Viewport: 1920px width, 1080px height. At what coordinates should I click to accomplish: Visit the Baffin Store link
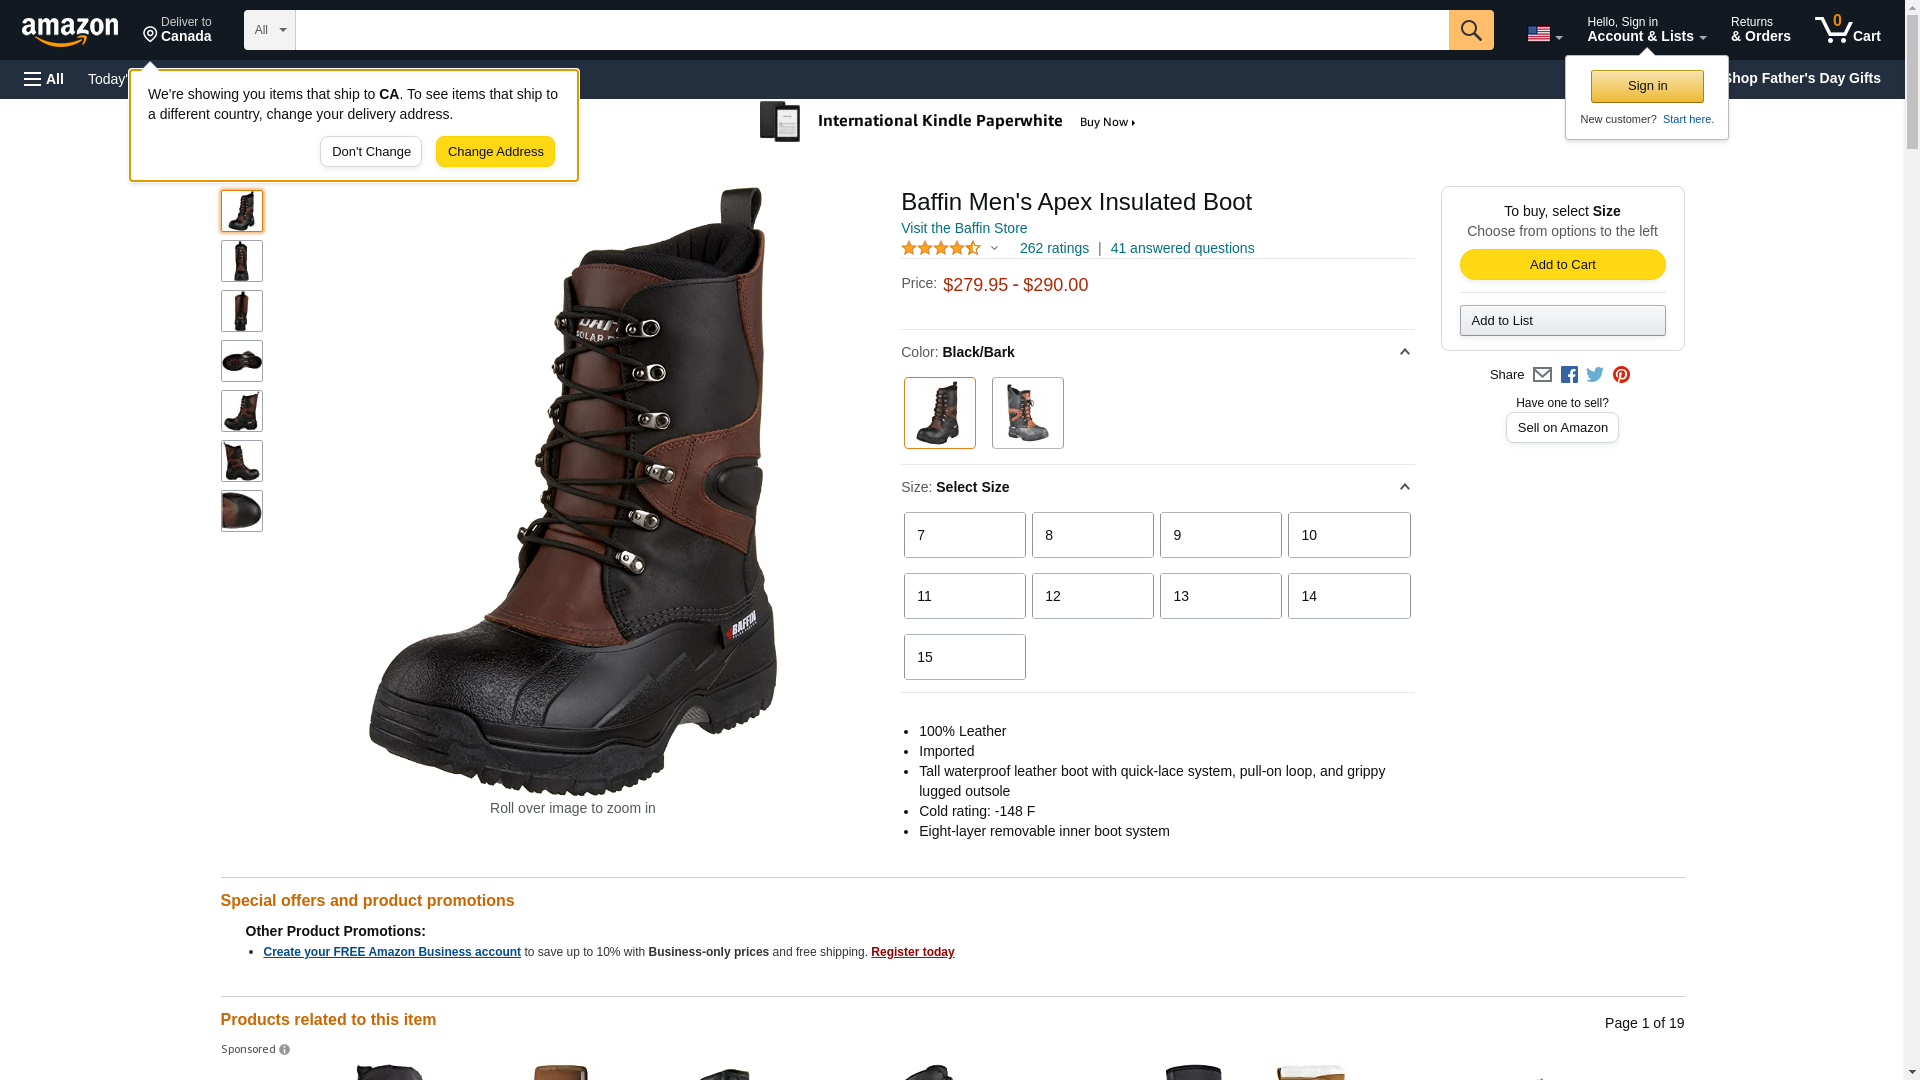coord(963,228)
